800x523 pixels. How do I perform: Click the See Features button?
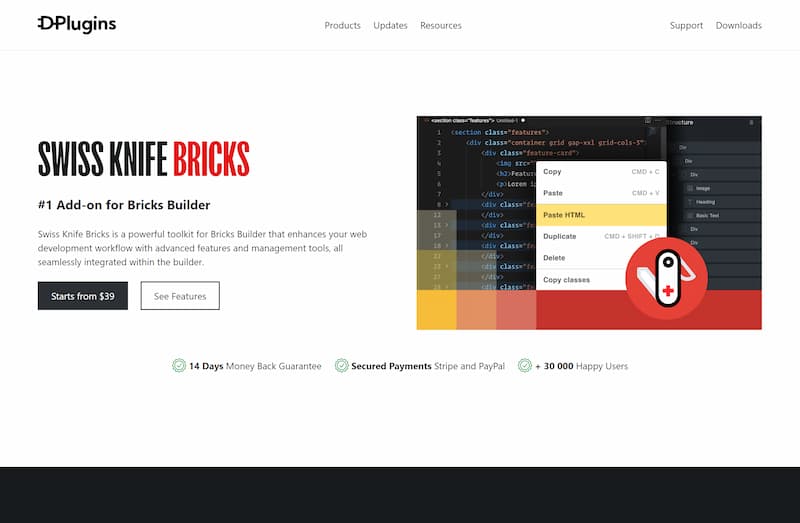click(180, 296)
